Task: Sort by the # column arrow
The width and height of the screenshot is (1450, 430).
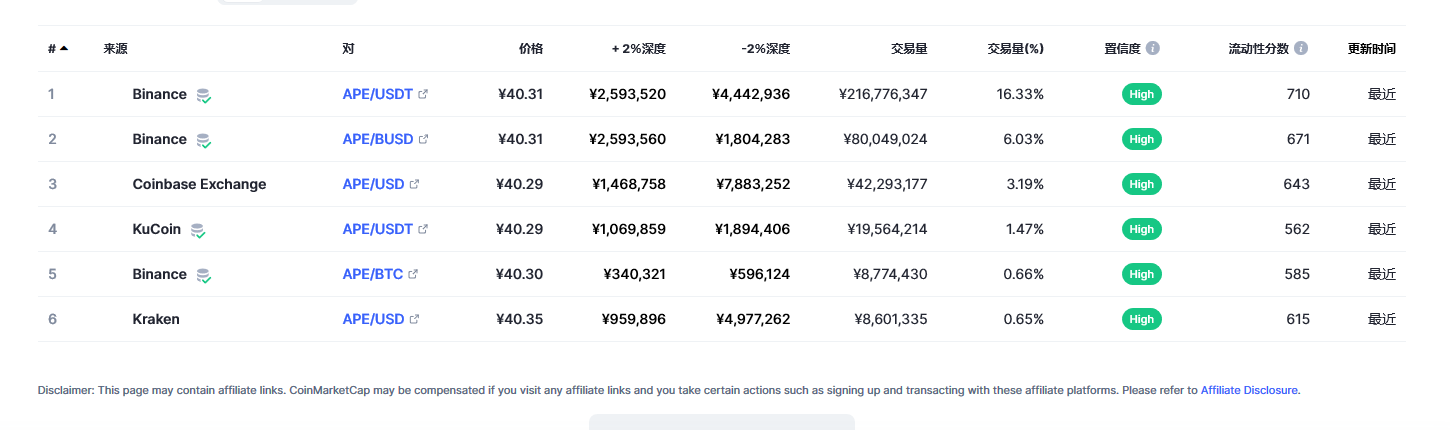Action: (x=64, y=48)
